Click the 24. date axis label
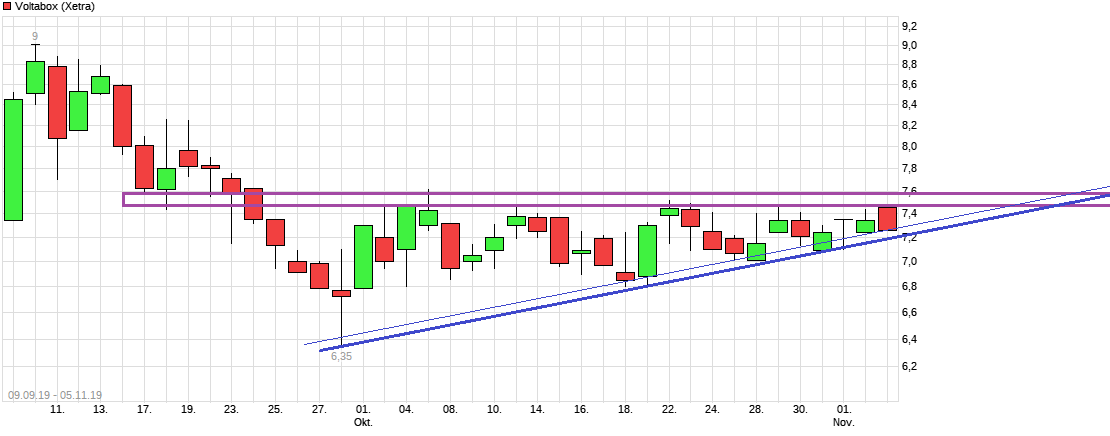The height and width of the screenshot is (436, 1110). 712,409
